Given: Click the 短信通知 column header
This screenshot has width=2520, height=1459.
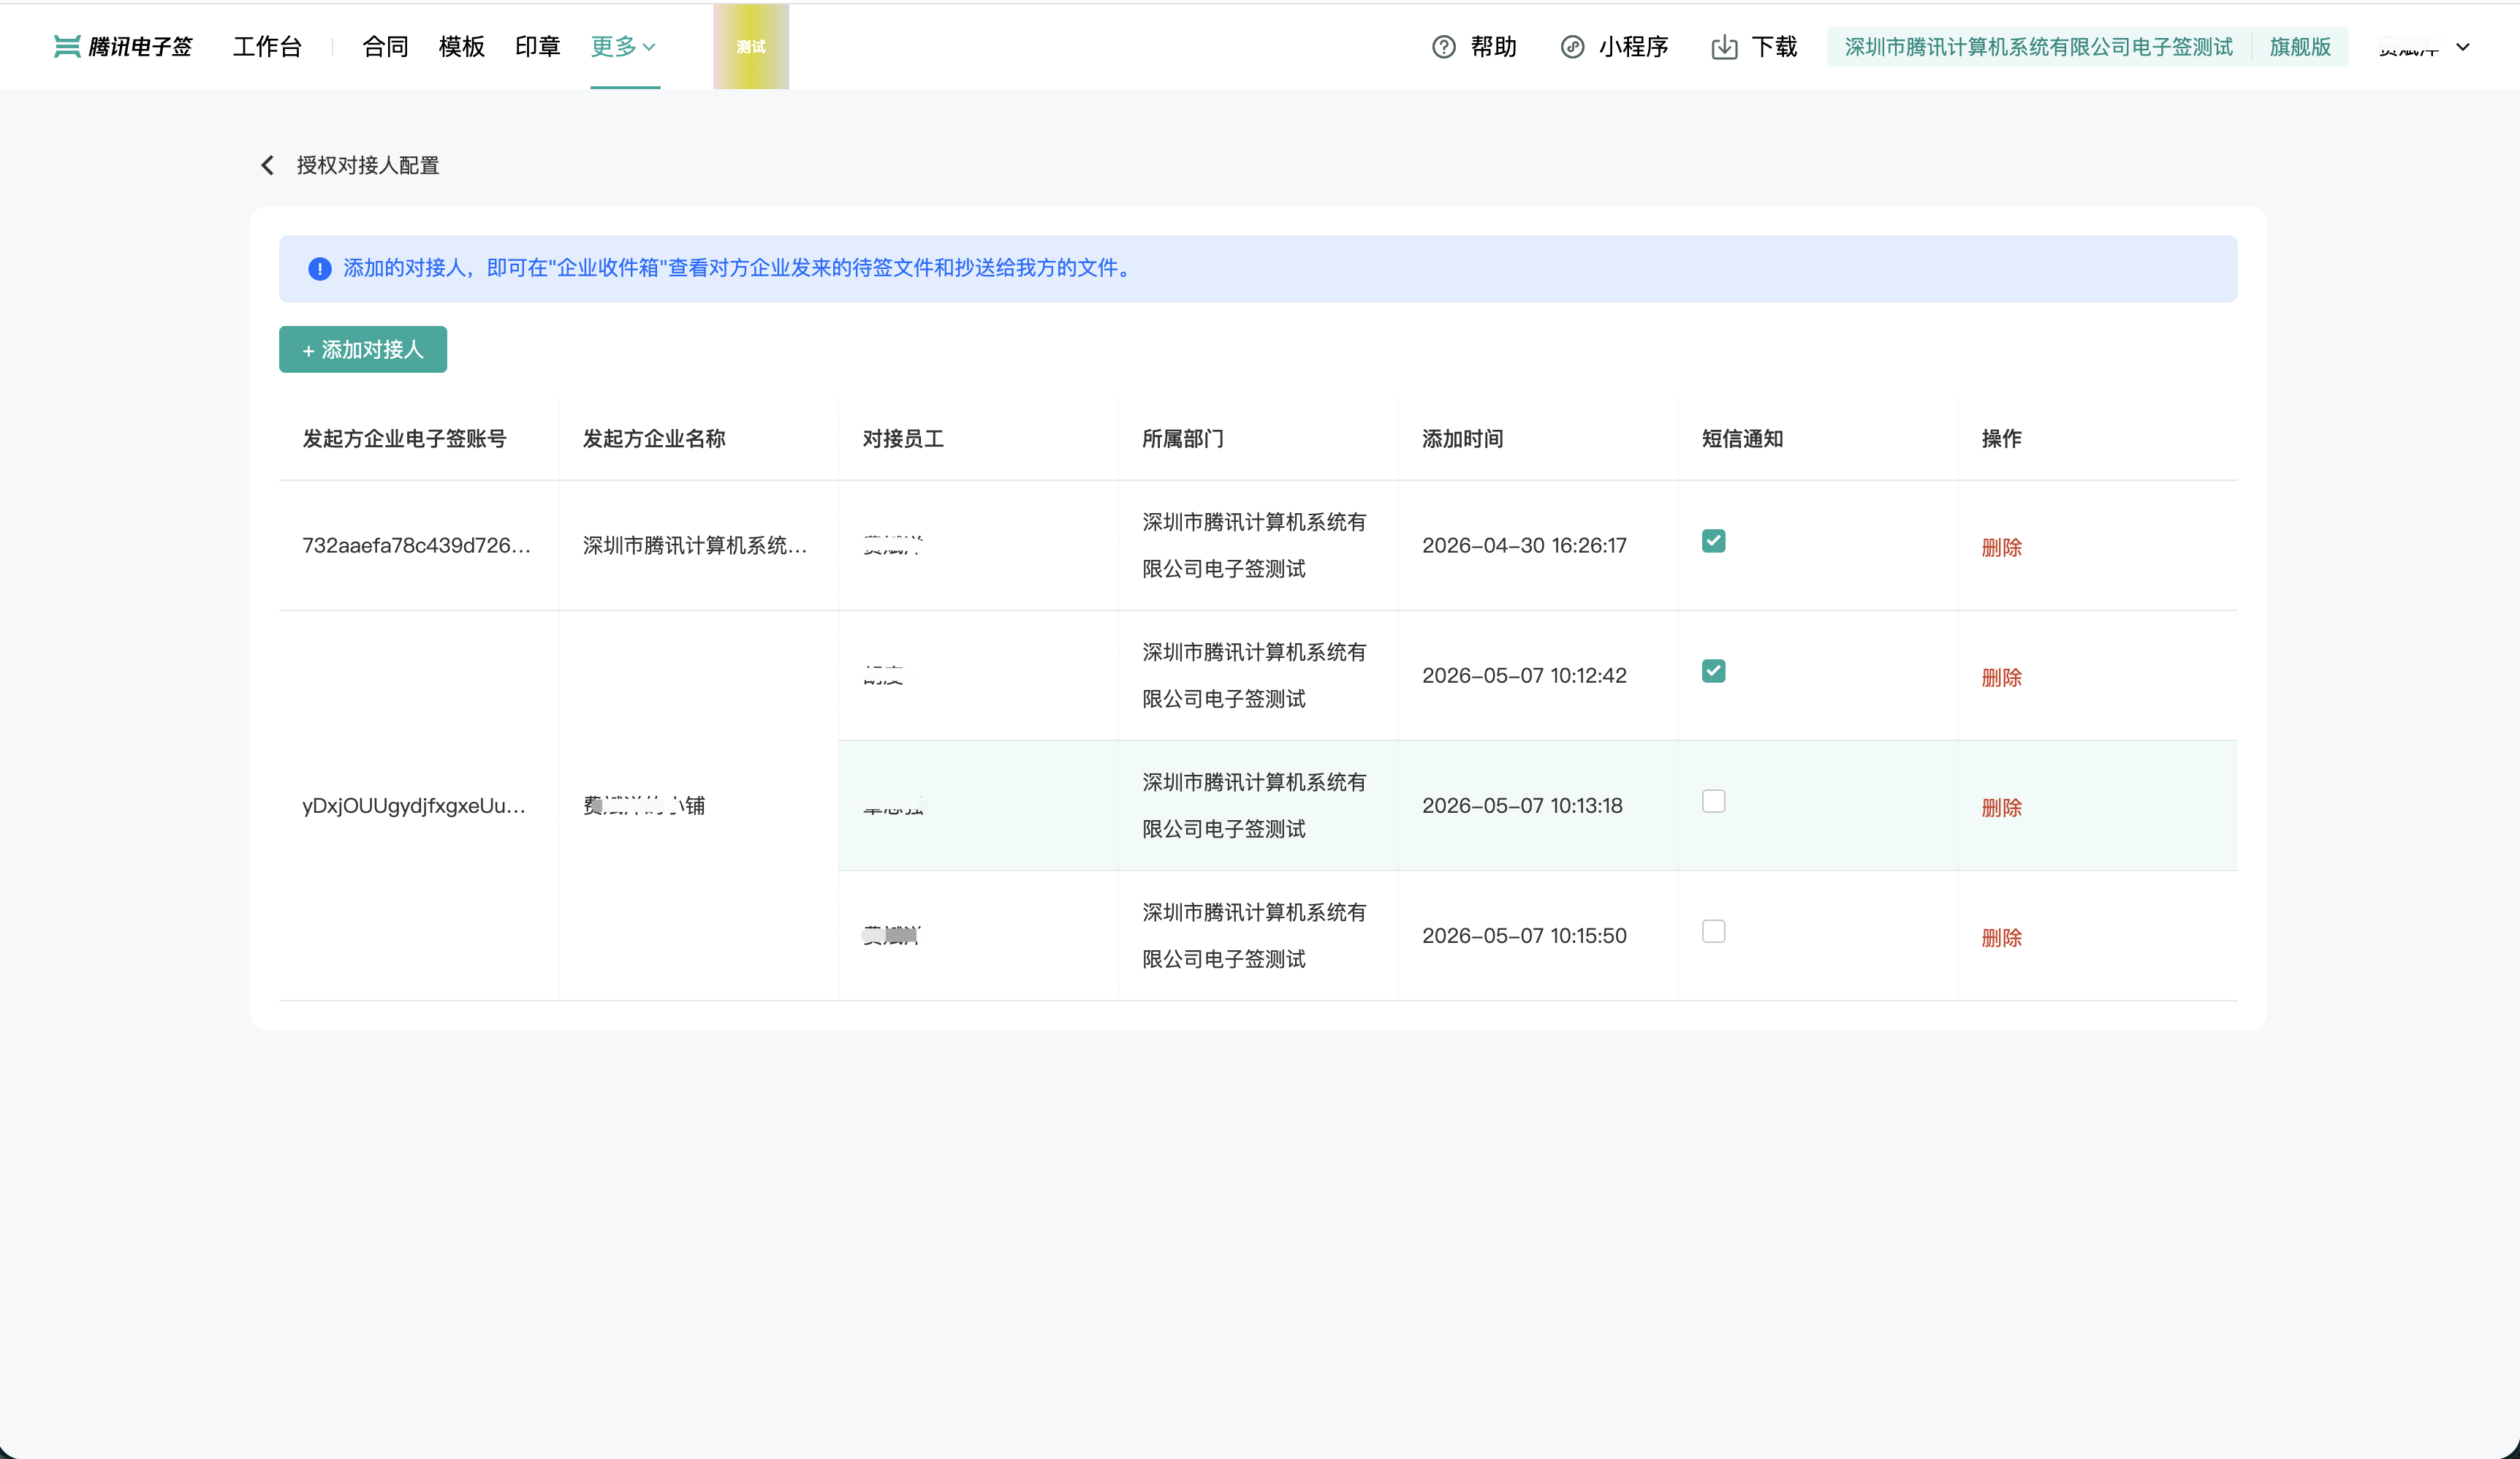Looking at the screenshot, I should pyautogui.click(x=1743, y=439).
